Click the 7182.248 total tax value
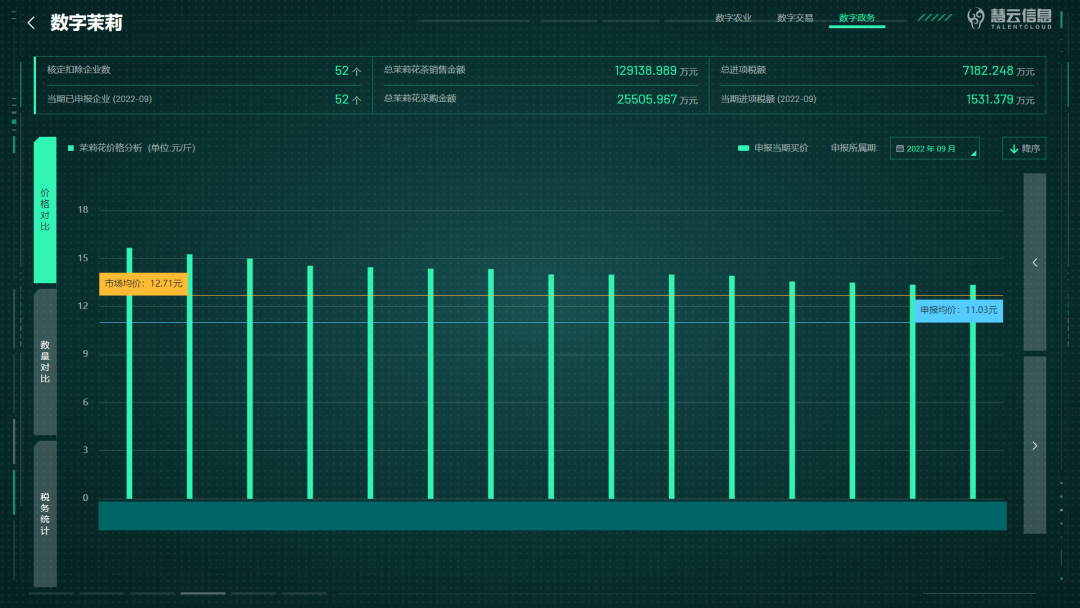1080x608 pixels. [988, 71]
